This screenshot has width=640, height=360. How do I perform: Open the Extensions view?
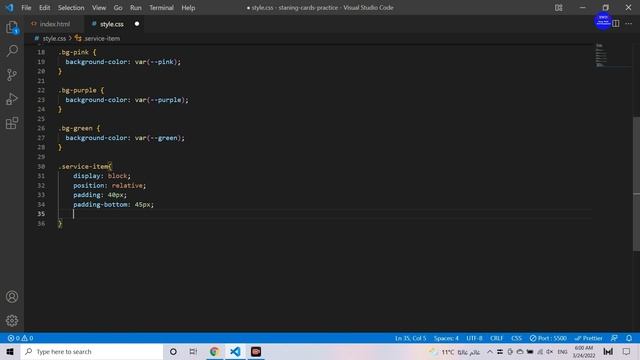tap(12, 123)
